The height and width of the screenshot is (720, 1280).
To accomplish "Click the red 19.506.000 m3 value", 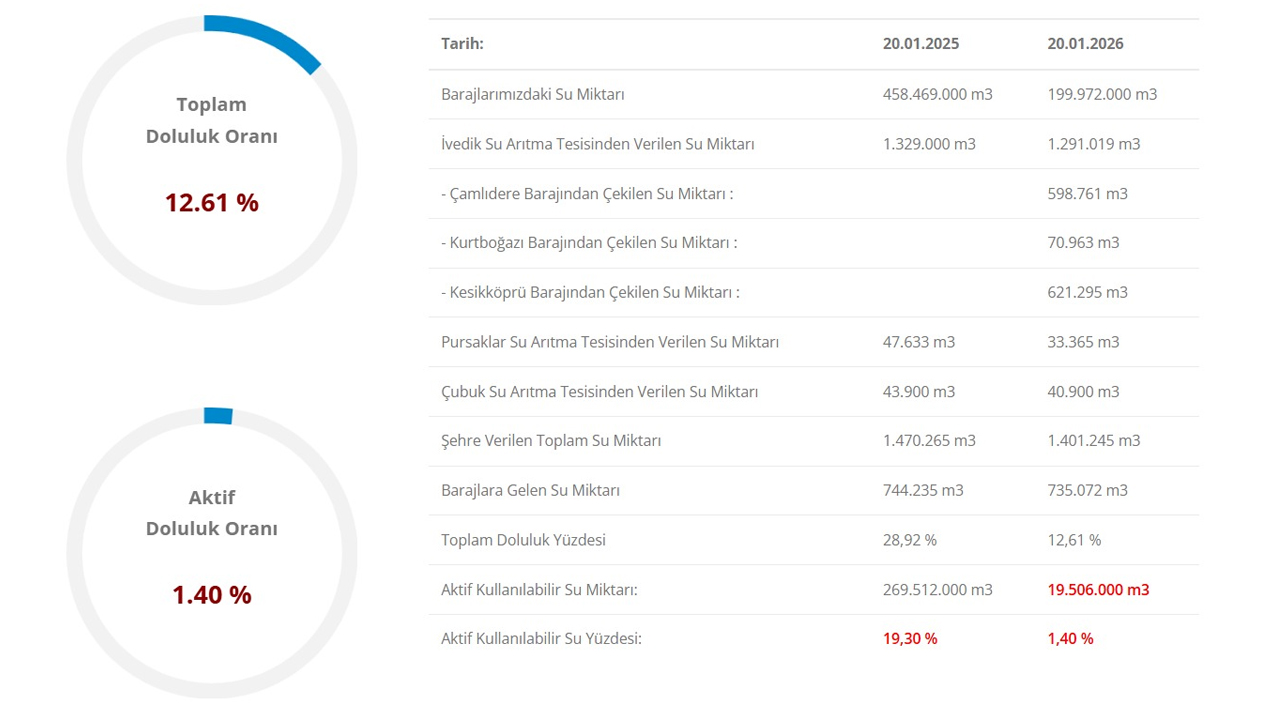I will [1098, 589].
